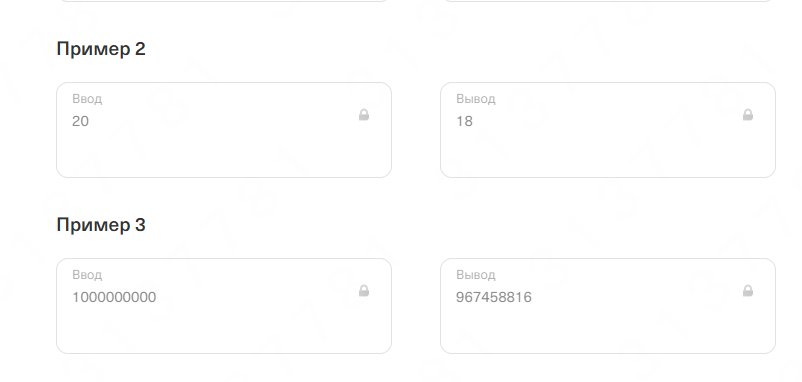Click the Вывод label in Пример 2
This screenshot has height=382, width=802.
coord(476,99)
